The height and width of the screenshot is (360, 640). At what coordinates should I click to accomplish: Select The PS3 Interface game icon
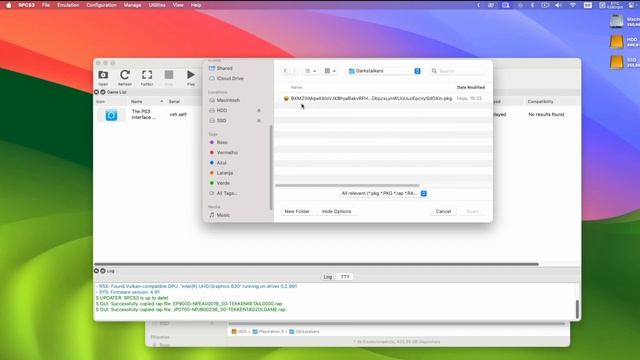(x=111, y=115)
